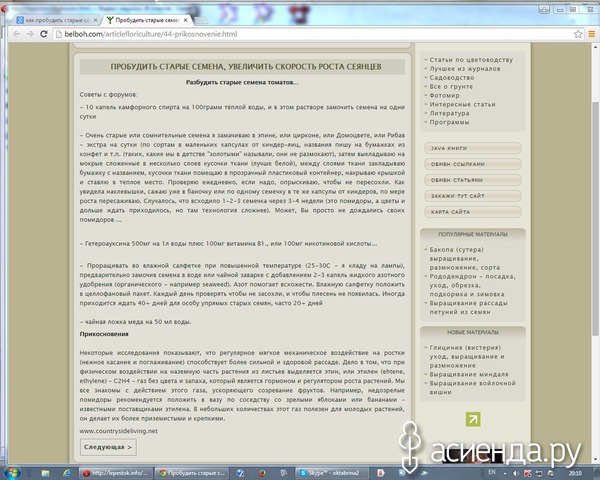
Task: Open 'Все о грунте' link
Action: [x=451, y=87]
